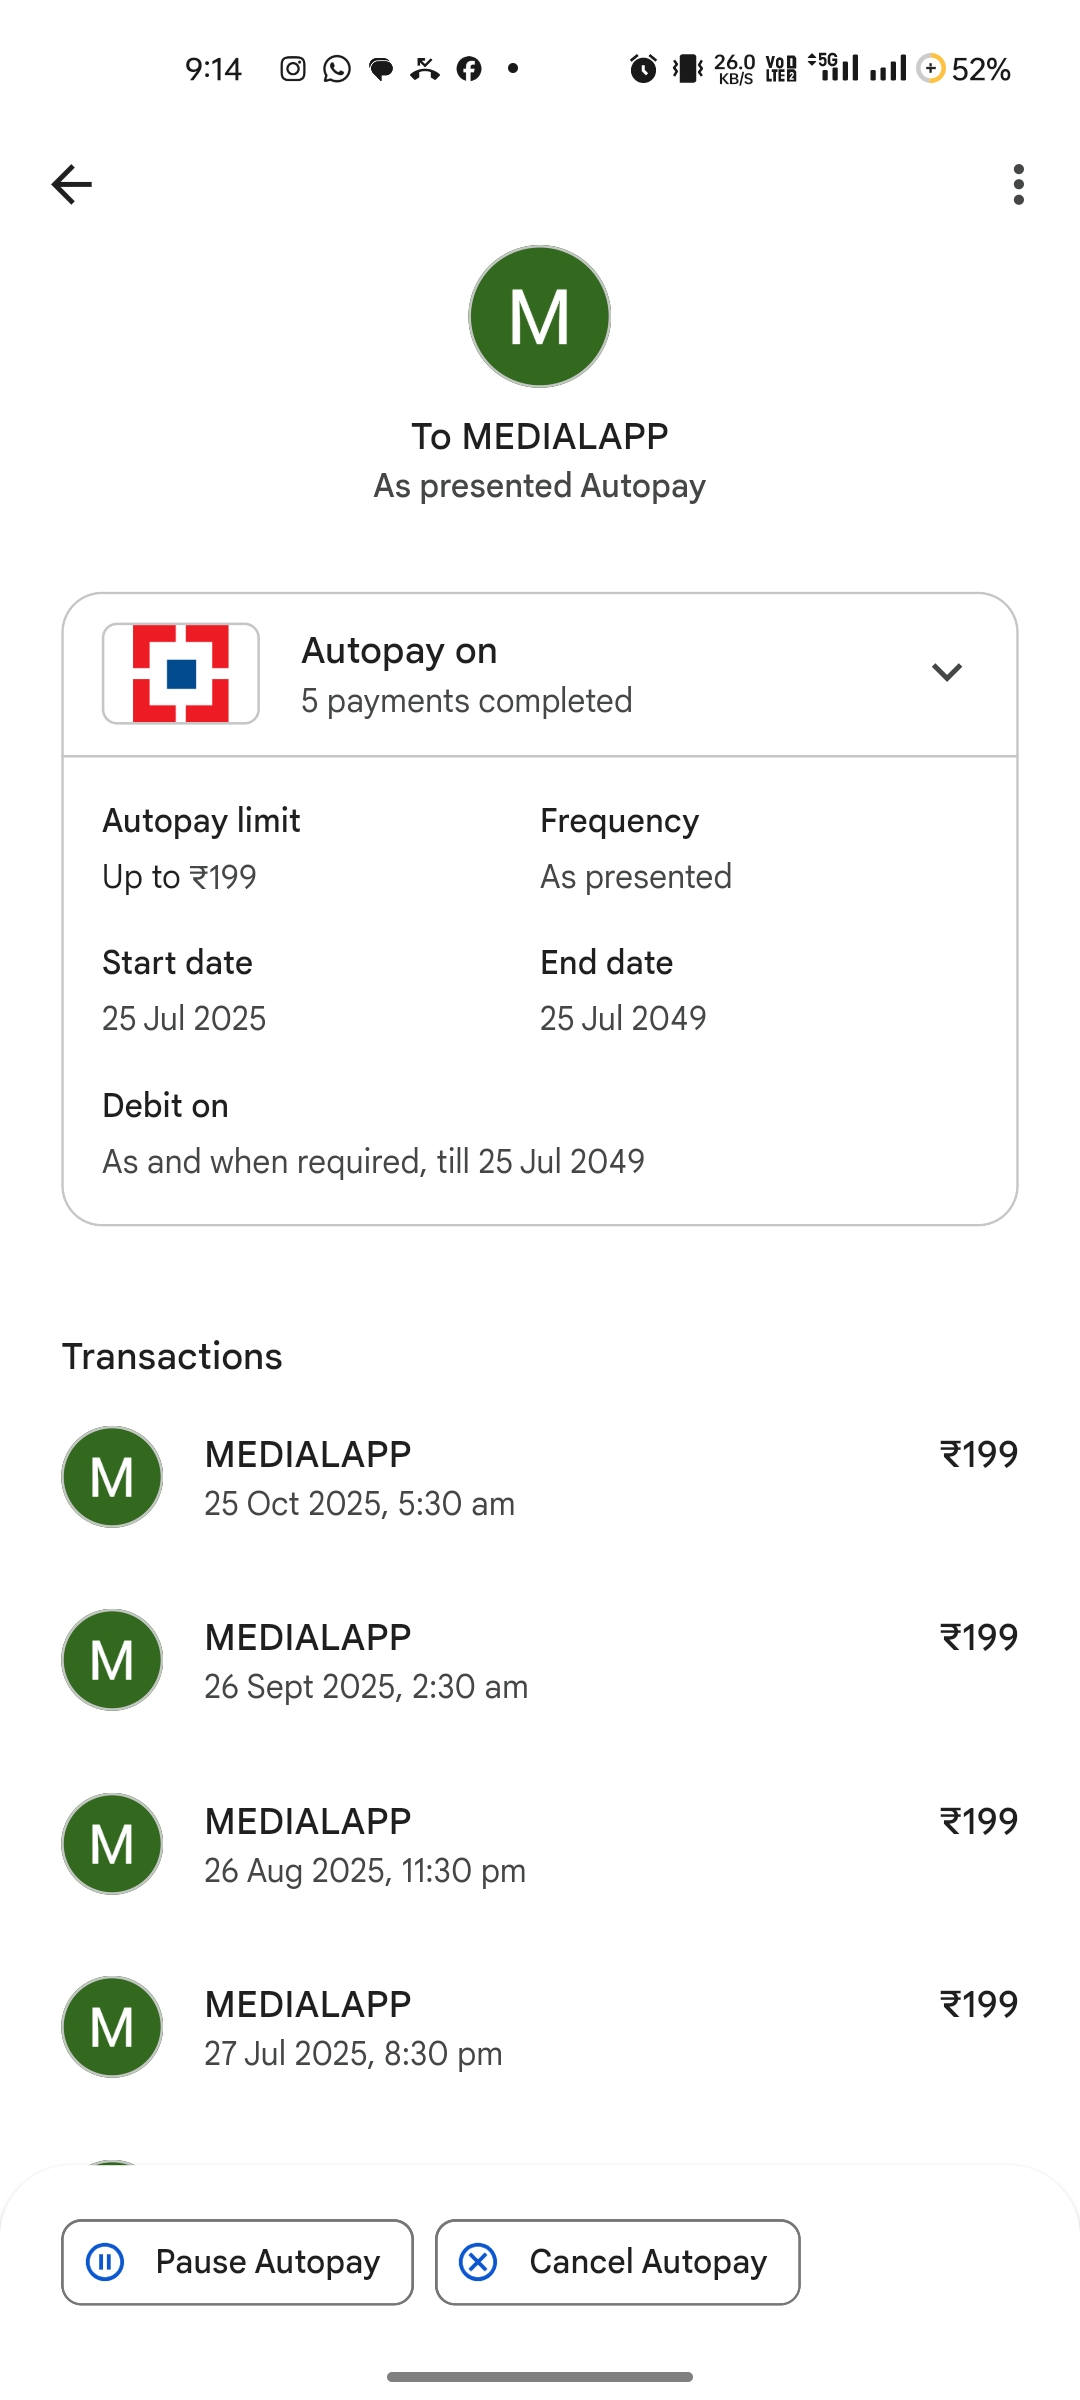Image resolution: width=1080 pixels, height=2400 pixels.
Task: Open the 26 Aug 2025 transaction
Action: coord(540,1844)
